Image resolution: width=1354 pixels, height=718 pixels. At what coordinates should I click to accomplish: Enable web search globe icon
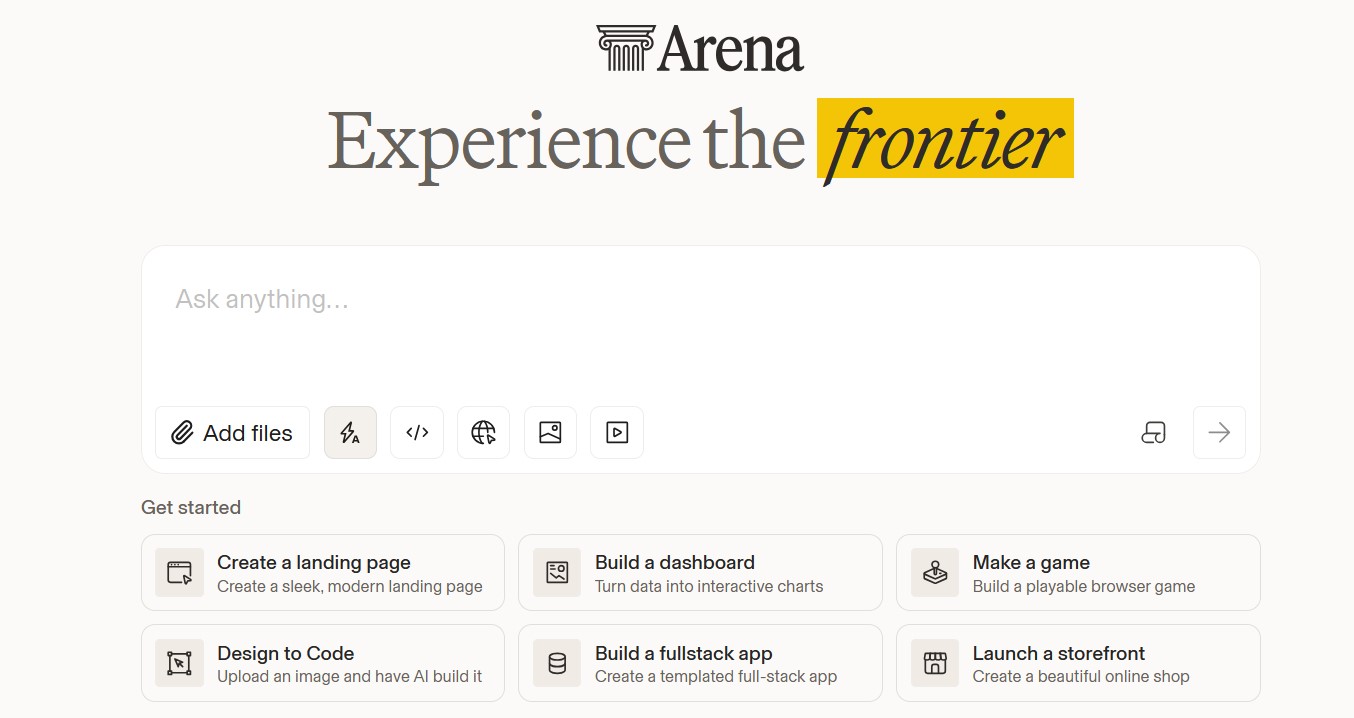[484, 432]
